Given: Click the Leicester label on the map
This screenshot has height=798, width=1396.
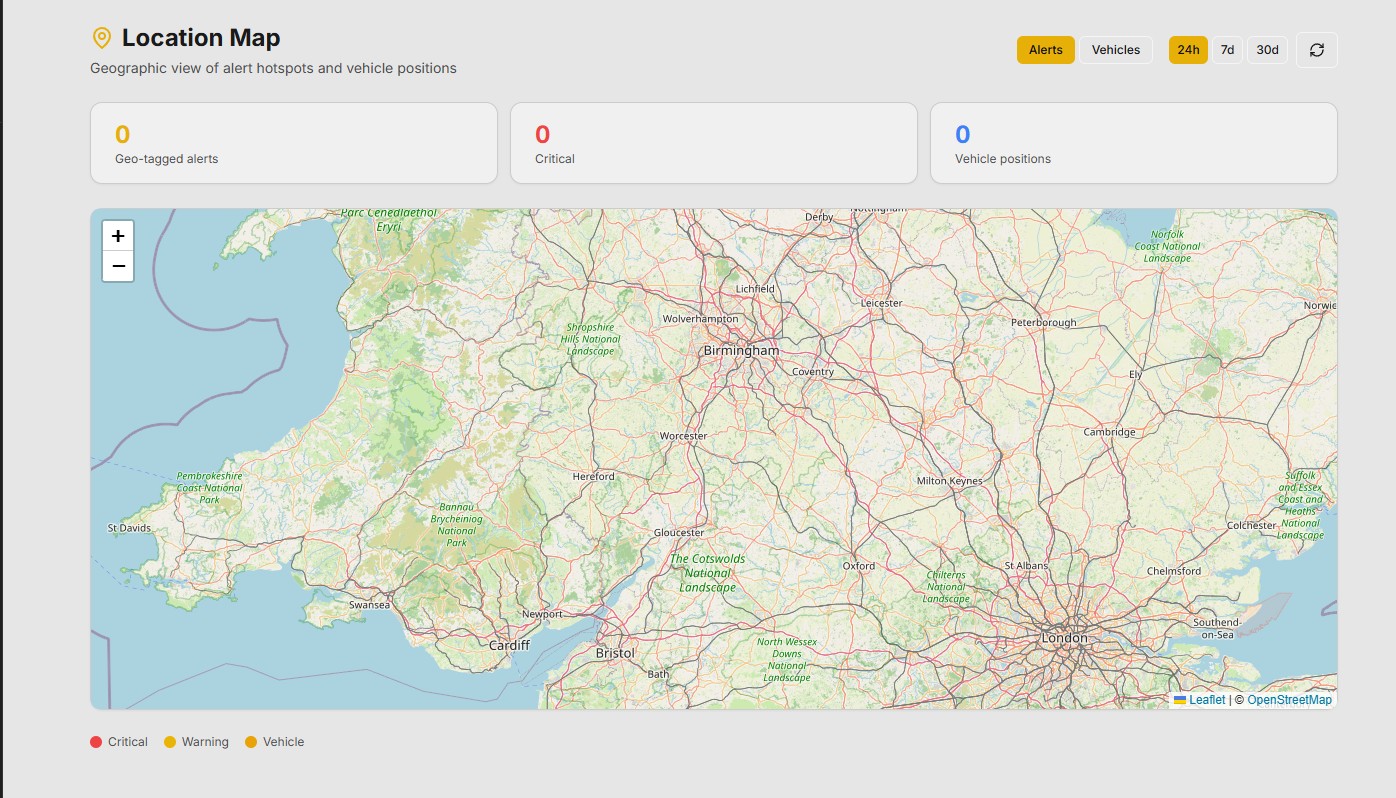Looking at the screenshot, I should pos(881,302).
